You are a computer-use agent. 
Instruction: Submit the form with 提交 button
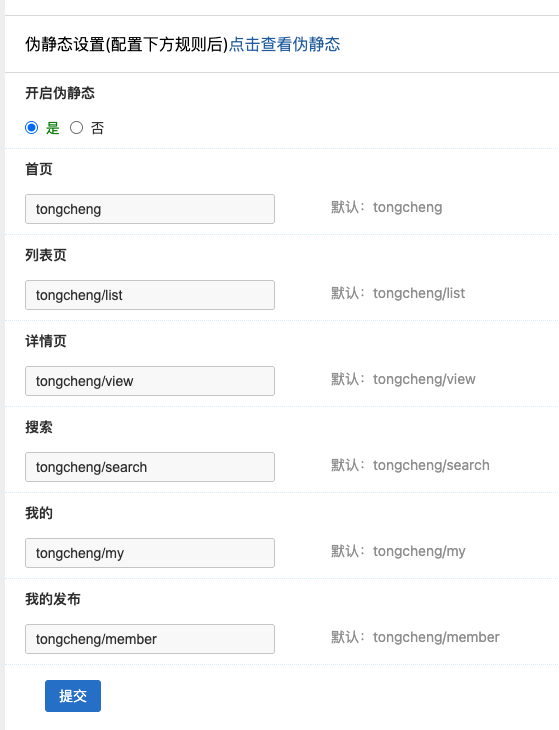click(x=73, y=696)
